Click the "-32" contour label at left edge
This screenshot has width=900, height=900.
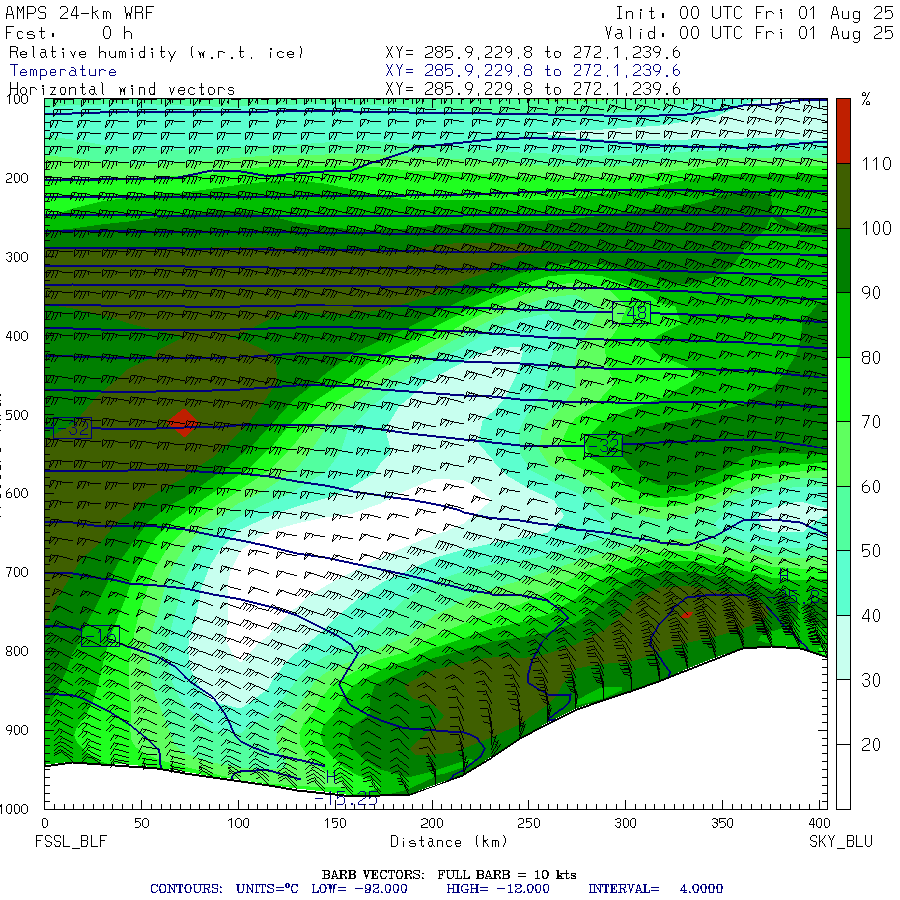click(72, 428)
